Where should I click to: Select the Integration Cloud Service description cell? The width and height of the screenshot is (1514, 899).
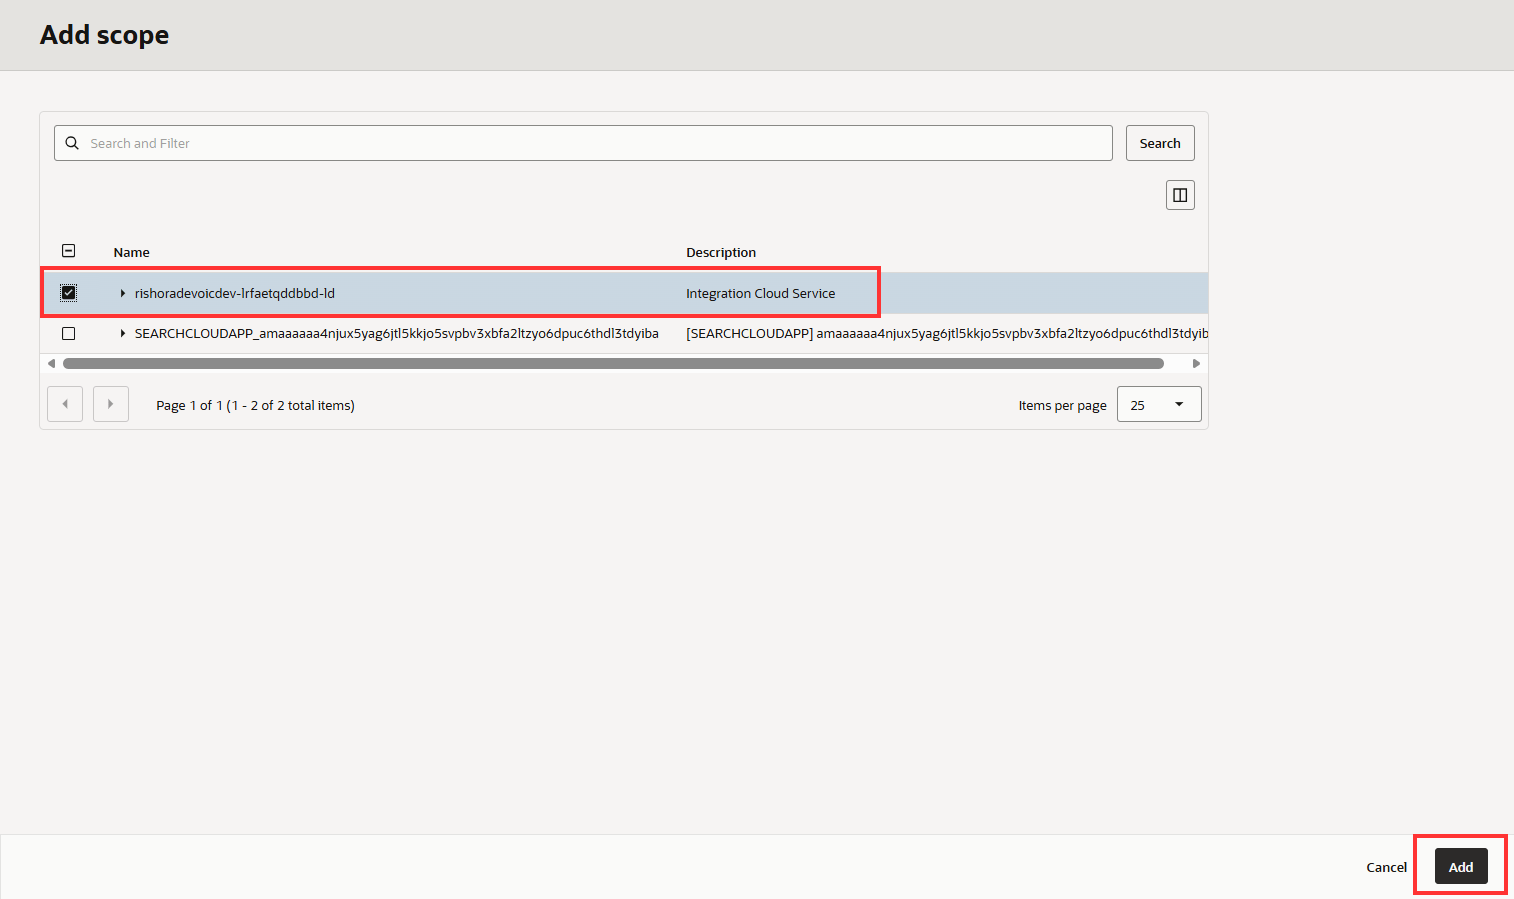[760, 293]
